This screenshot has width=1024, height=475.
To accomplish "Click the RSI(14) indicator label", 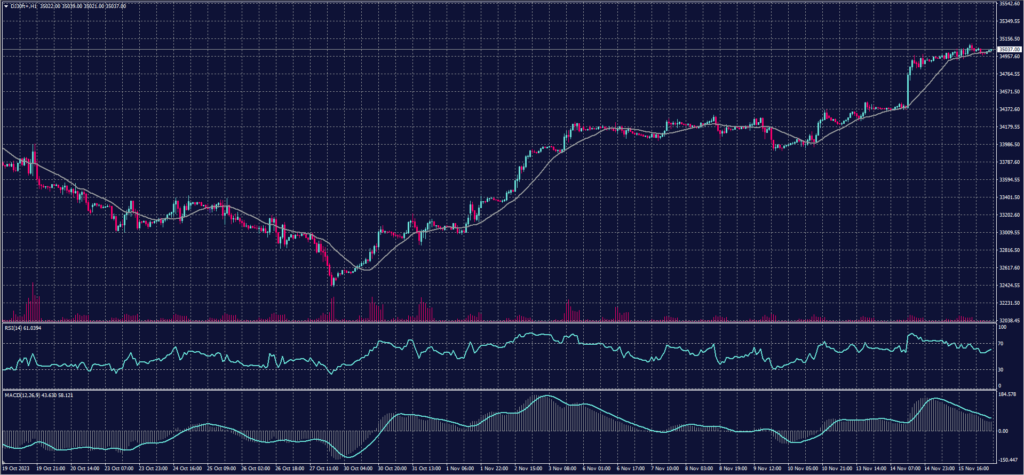I will [17, 326].
